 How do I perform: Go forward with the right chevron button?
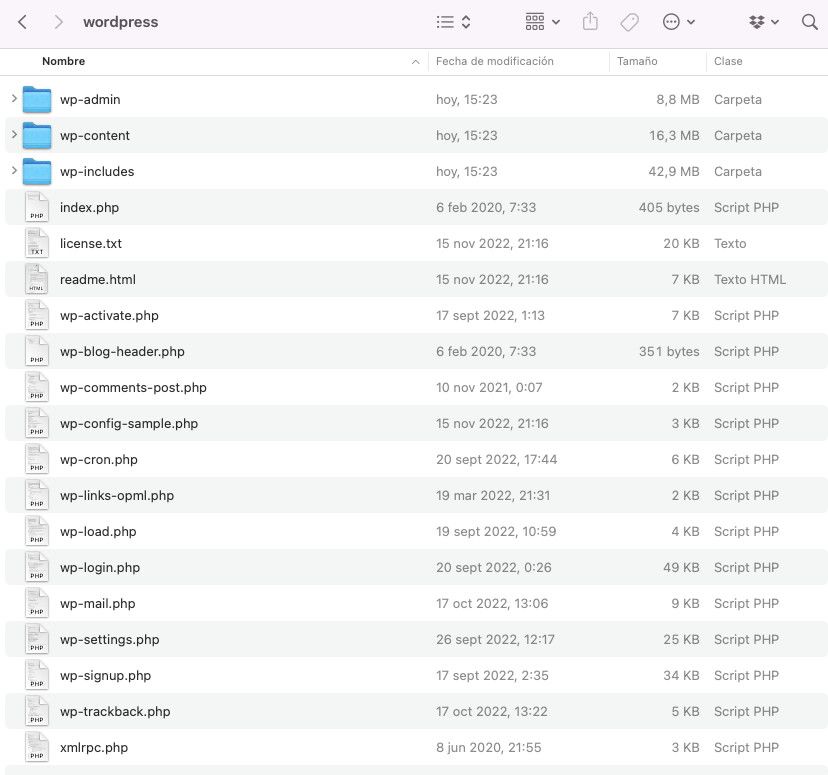pyautogui.click(x=59, y=22)
